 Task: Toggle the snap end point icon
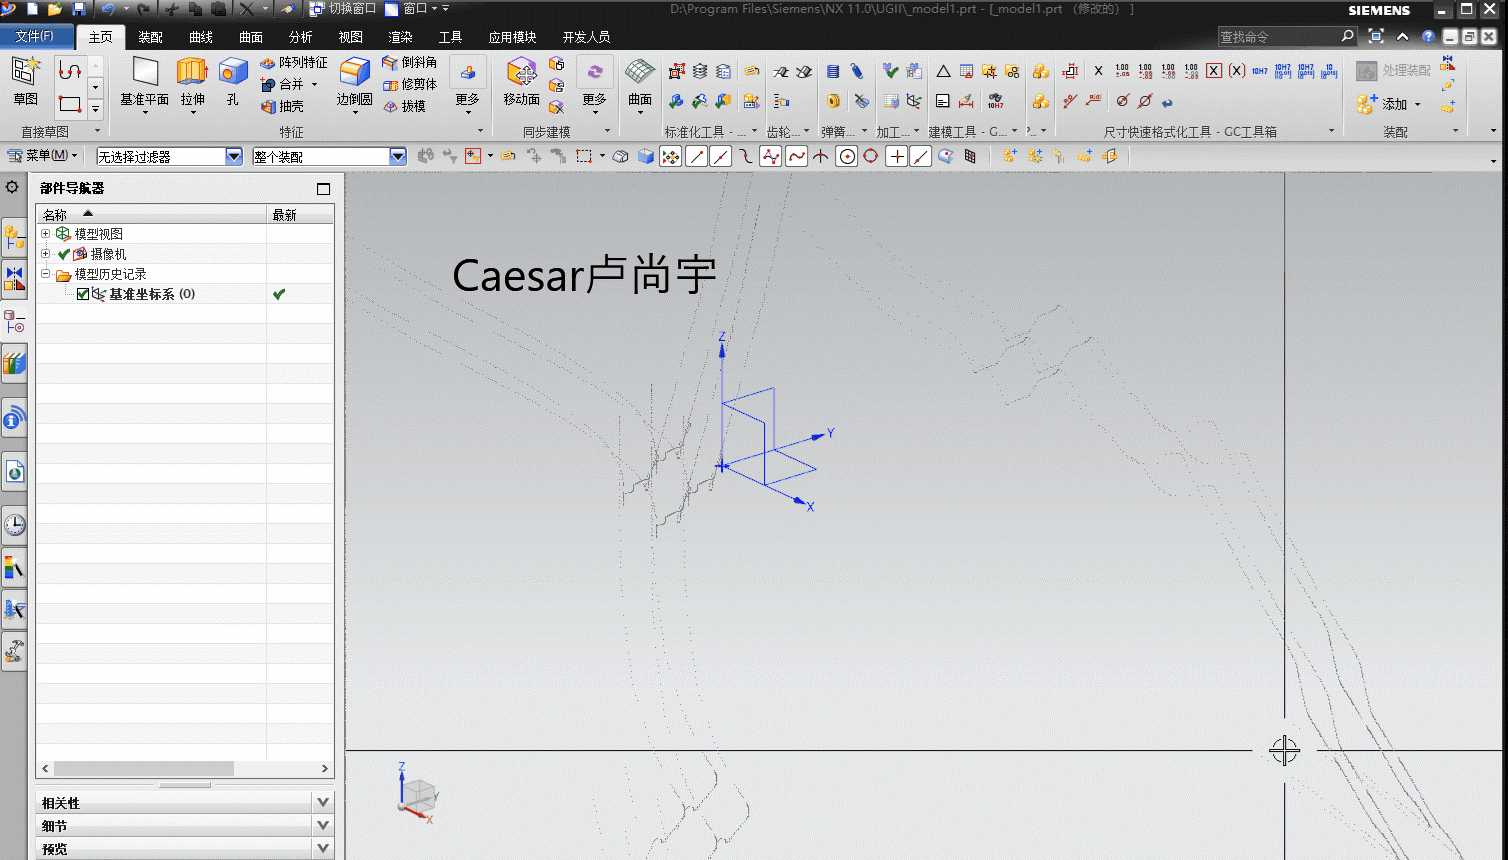pos(697,156)
